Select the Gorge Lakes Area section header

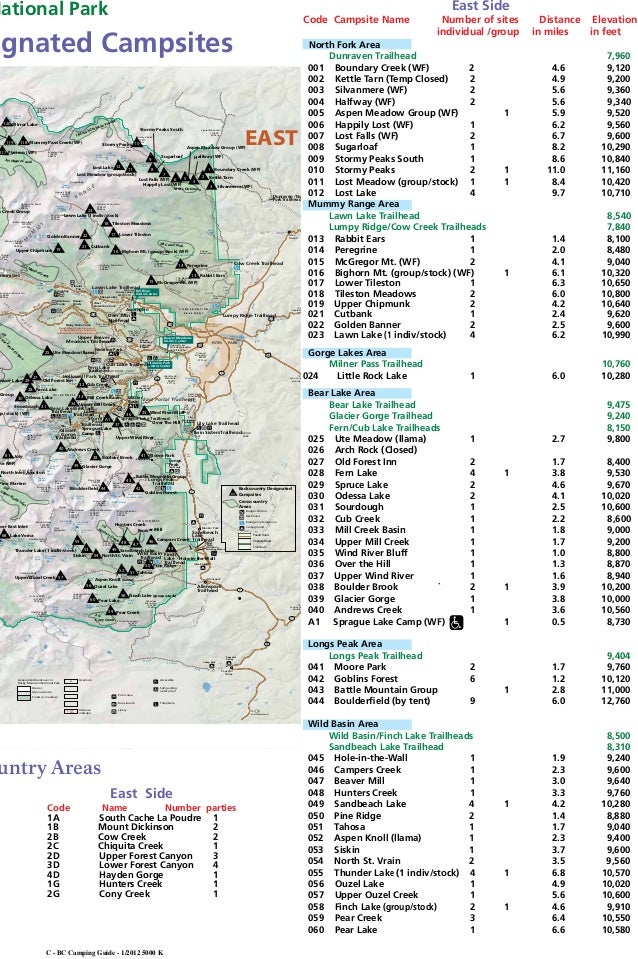pyautogui.click(x=356, y=353)
